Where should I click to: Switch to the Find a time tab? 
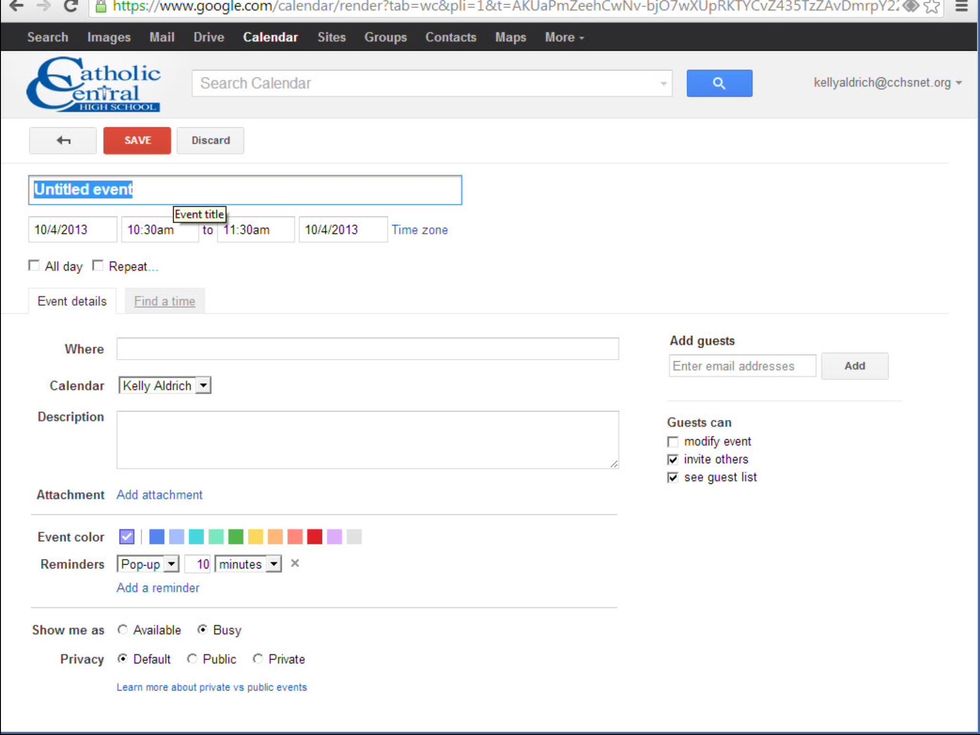(x=165, y=301)
